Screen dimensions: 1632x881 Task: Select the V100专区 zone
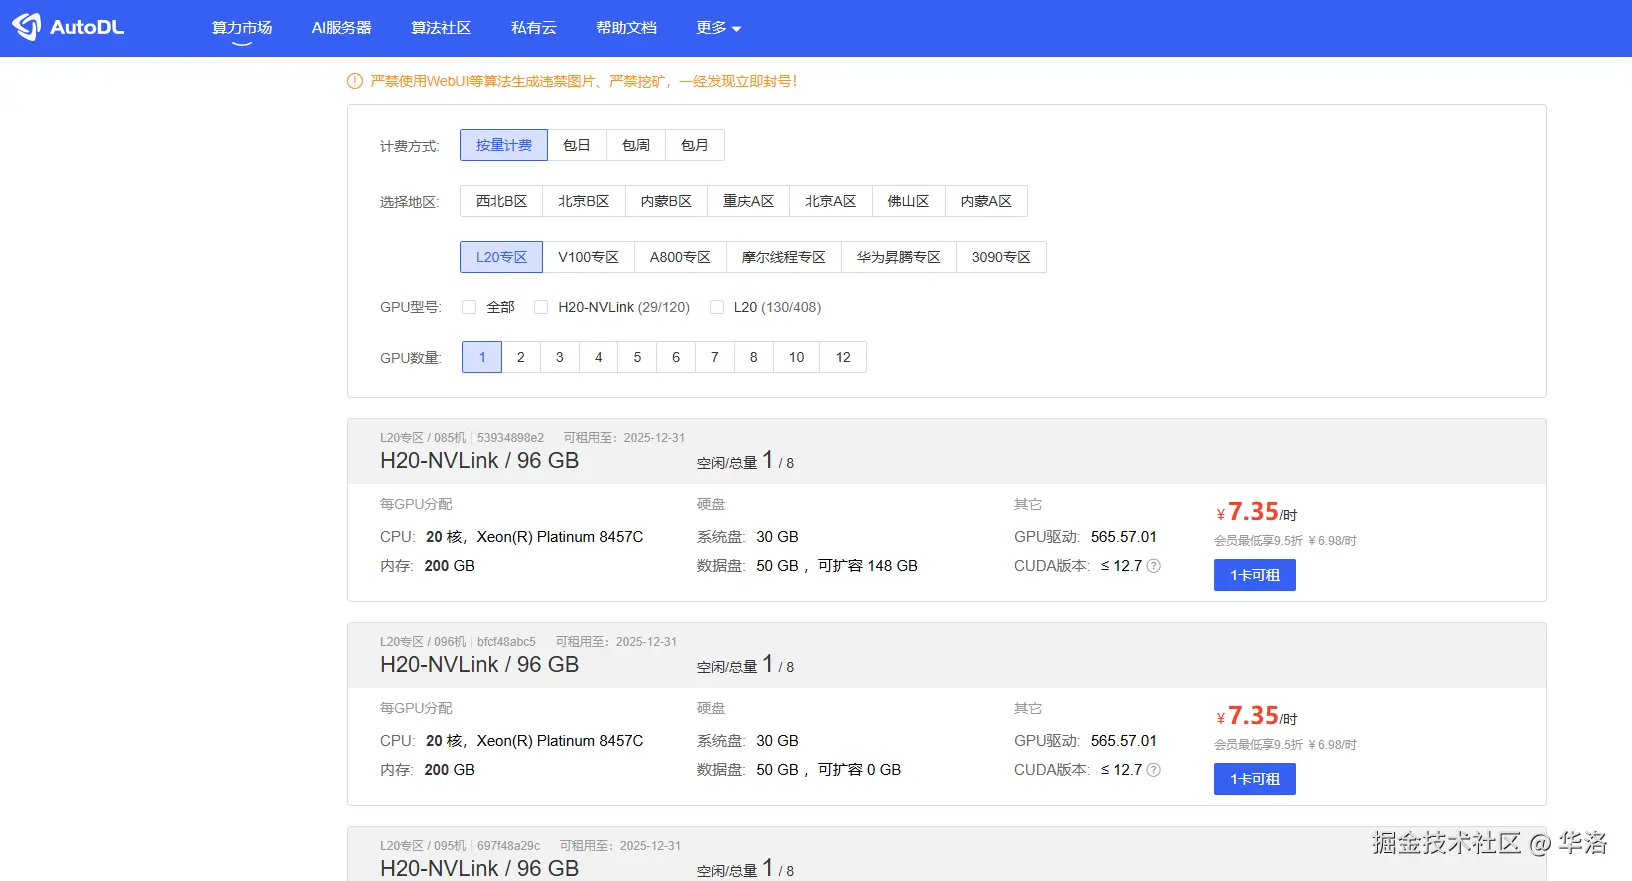pyautogui.click(x=589, y=257)
